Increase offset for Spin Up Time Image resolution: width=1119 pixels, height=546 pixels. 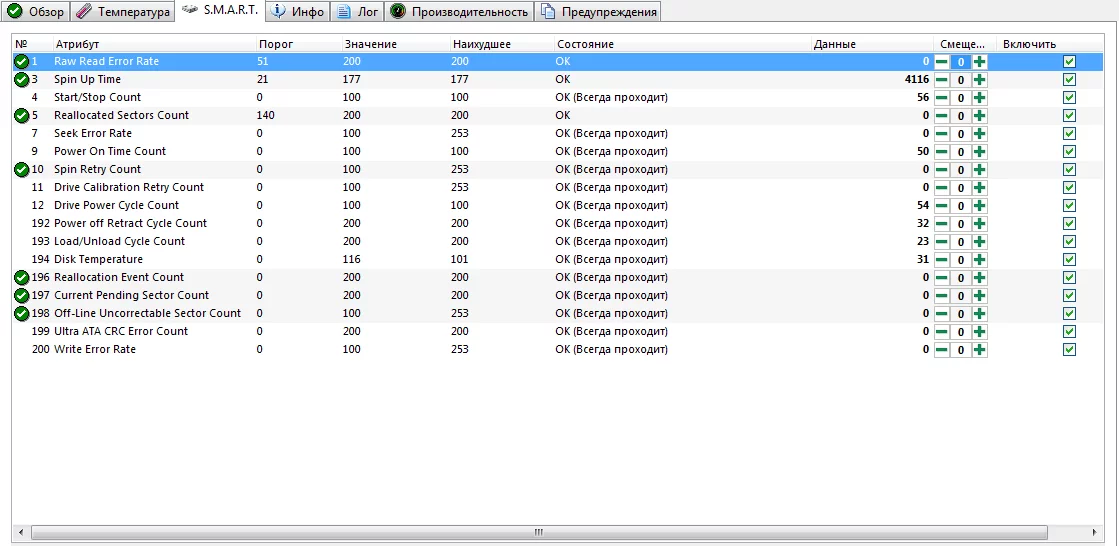(980, 80)
